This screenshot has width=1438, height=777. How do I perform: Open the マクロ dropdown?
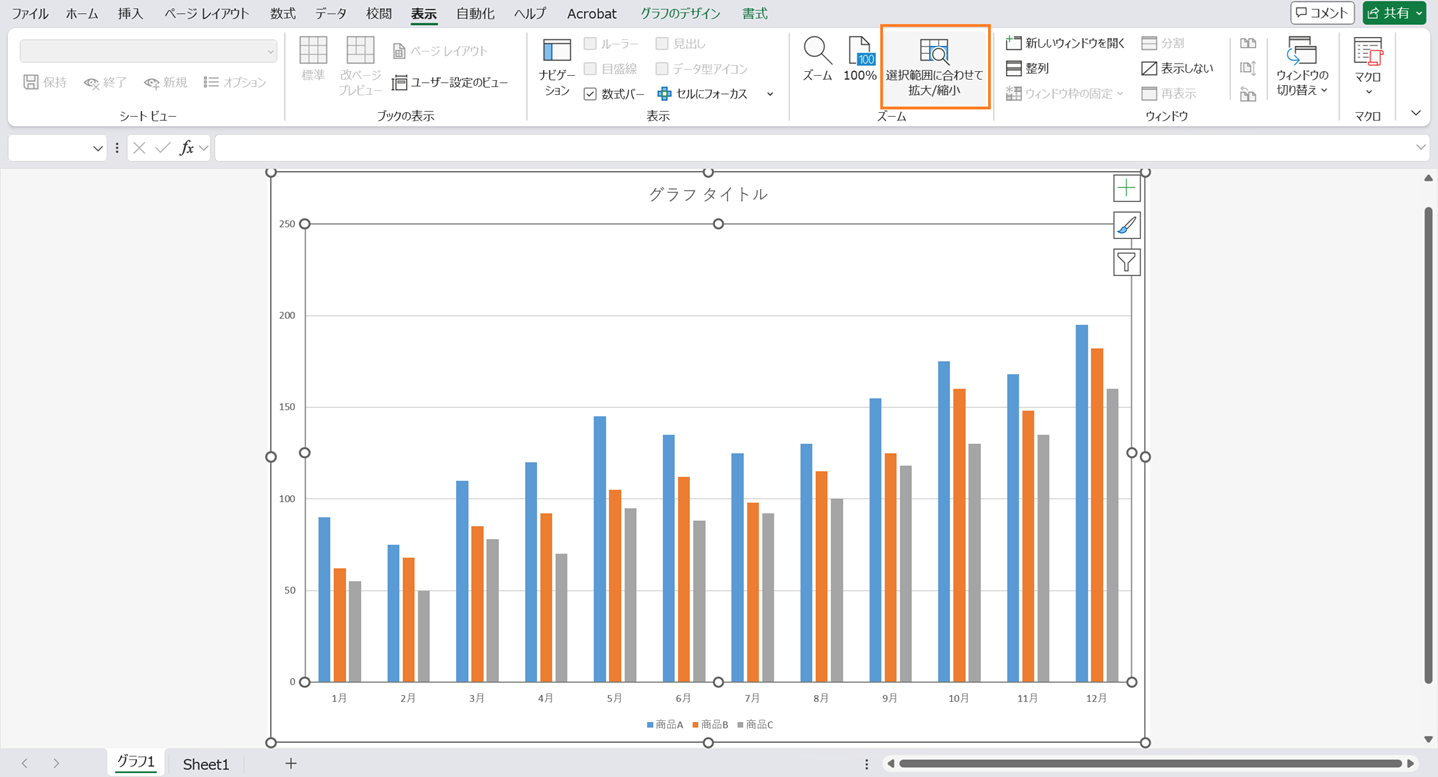point(1368,67)
